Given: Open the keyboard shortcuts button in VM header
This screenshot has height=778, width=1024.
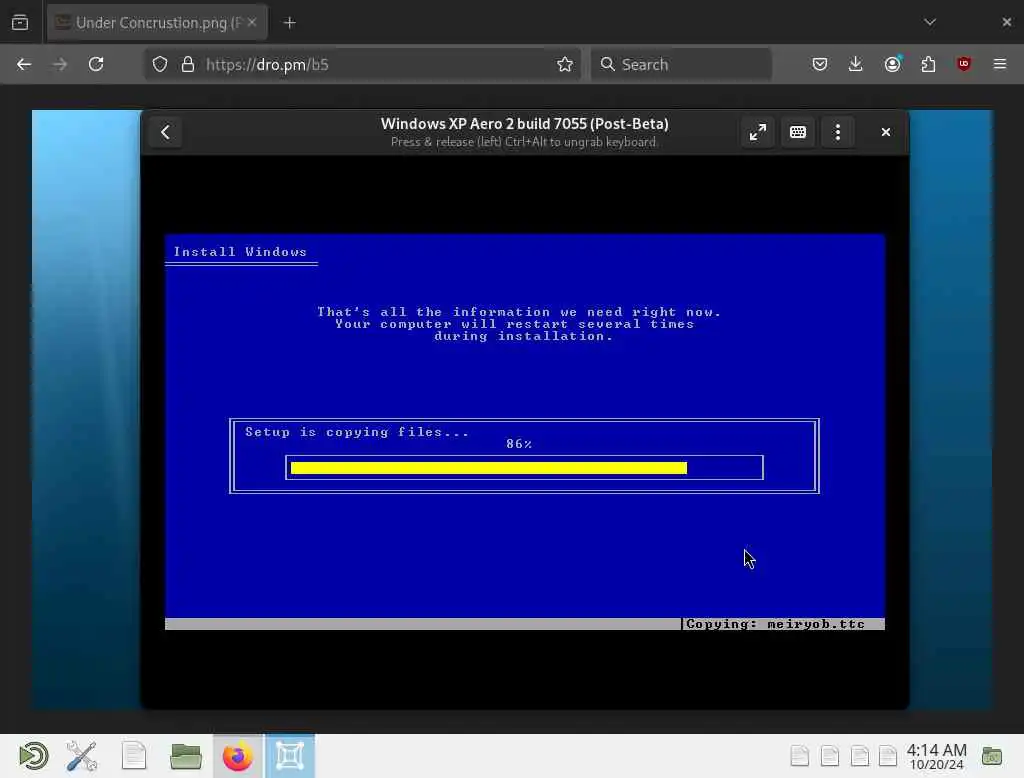Looking at the screenshot, I should pyautogui.click(x=797, y=132).
